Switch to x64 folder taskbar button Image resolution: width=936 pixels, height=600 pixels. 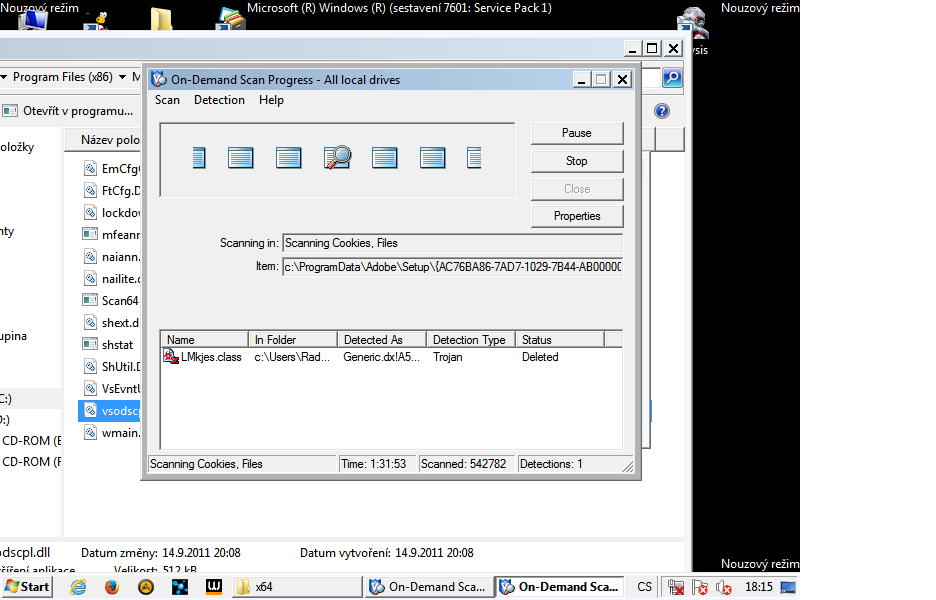pos(297,587)
